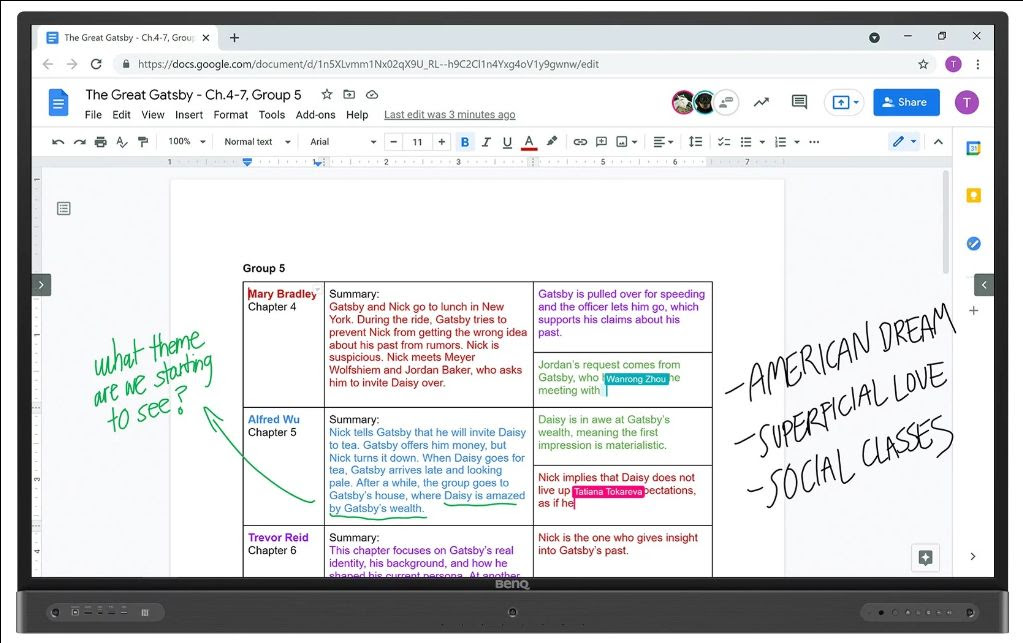Increase font size with the plus button

442,142
